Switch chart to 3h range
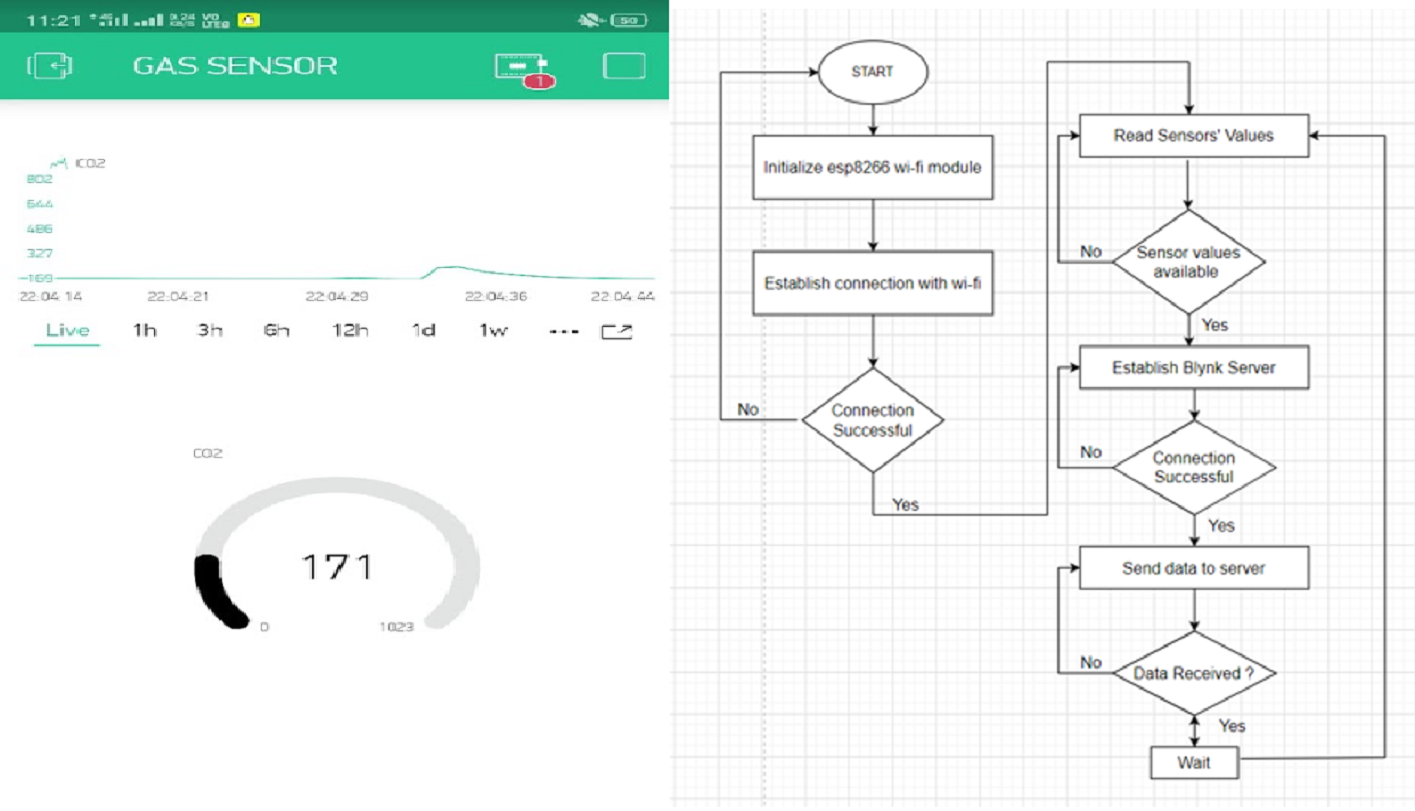 pyautogui.click(x=209, y=331)
